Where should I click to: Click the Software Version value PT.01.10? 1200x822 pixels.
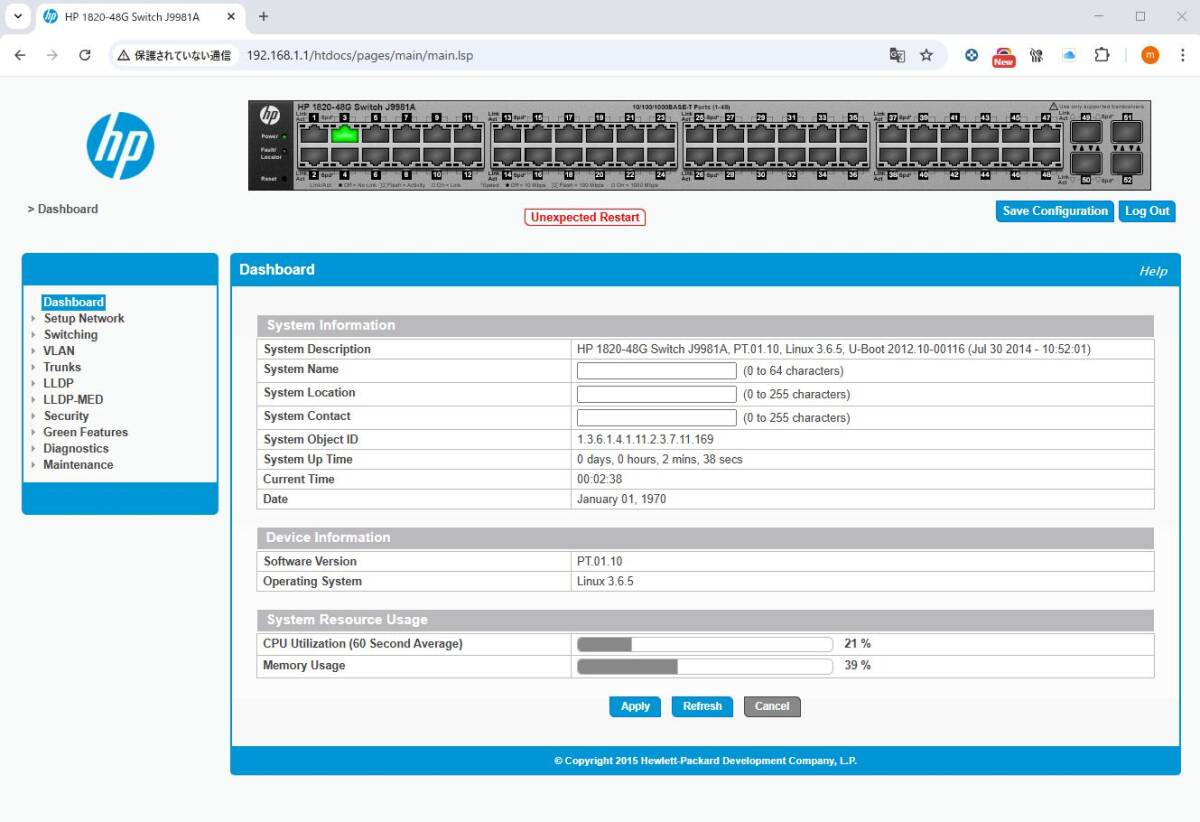(599, 561)
